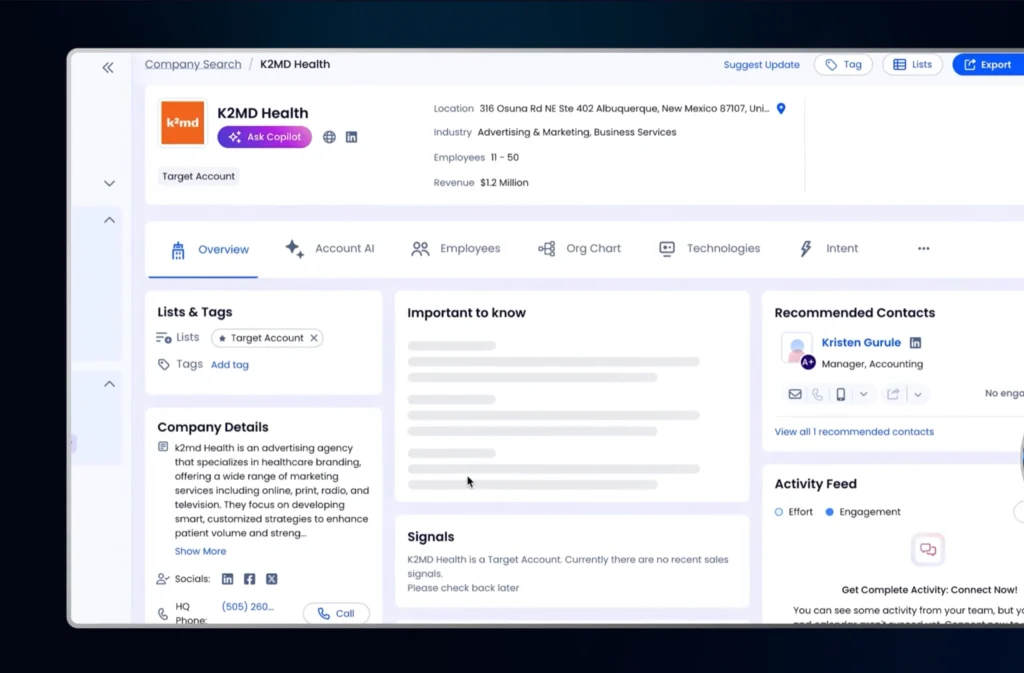View all 1 recommended contacts

coord(854,432)
